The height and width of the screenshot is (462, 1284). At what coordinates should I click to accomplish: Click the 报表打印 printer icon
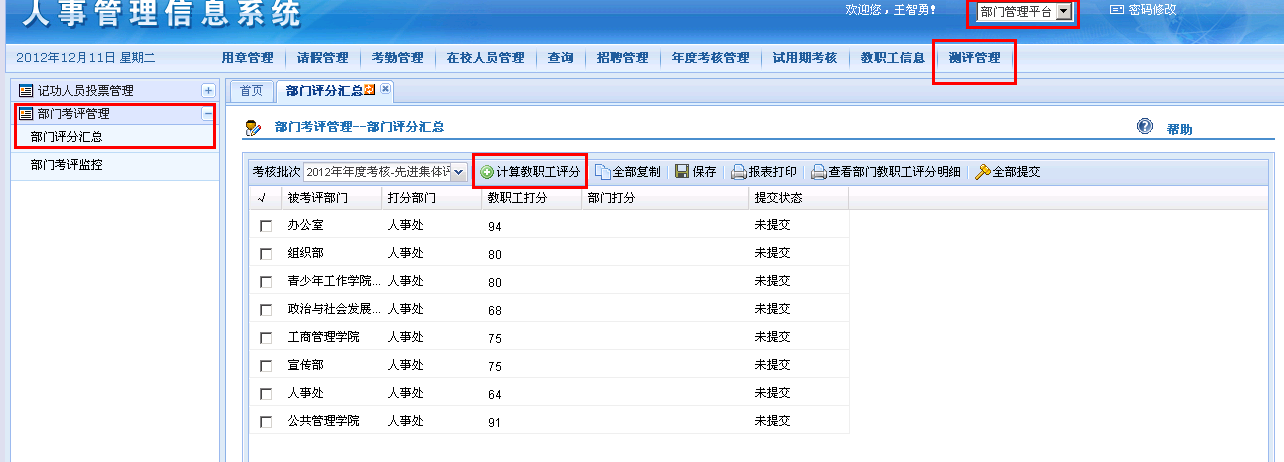[739, 172]
